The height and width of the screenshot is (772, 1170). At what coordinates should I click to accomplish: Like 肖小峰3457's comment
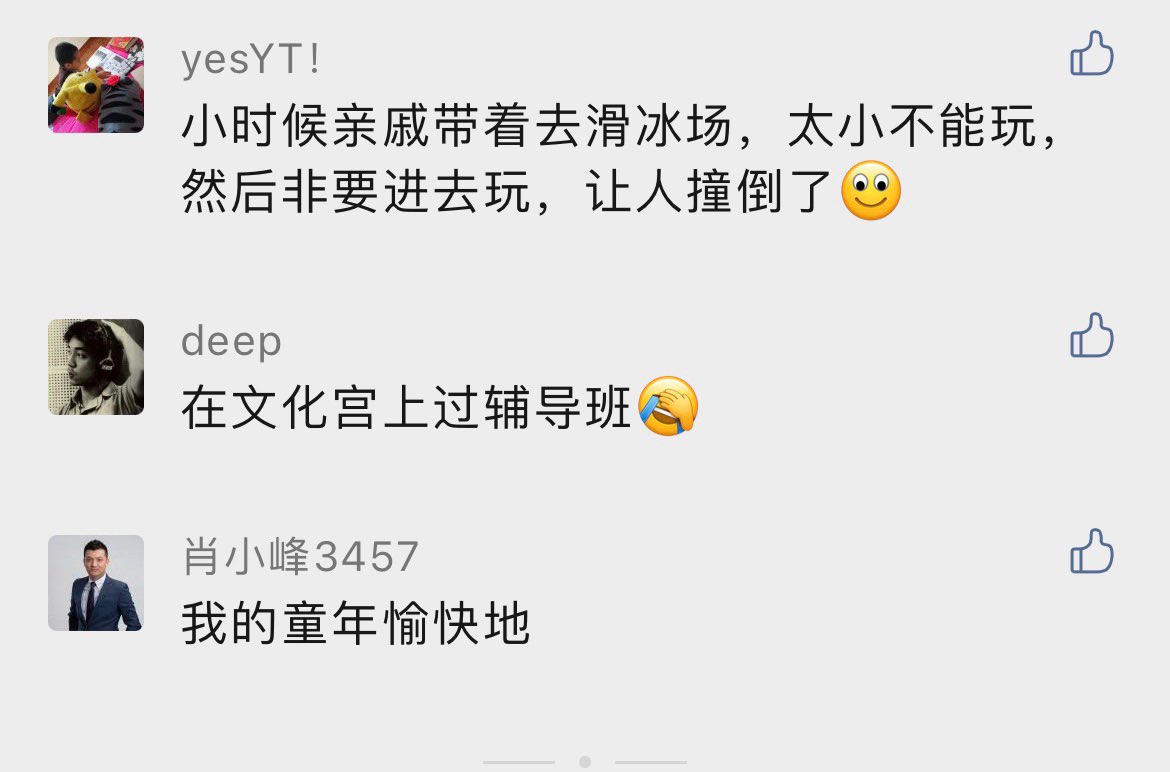click(1092, 551)
